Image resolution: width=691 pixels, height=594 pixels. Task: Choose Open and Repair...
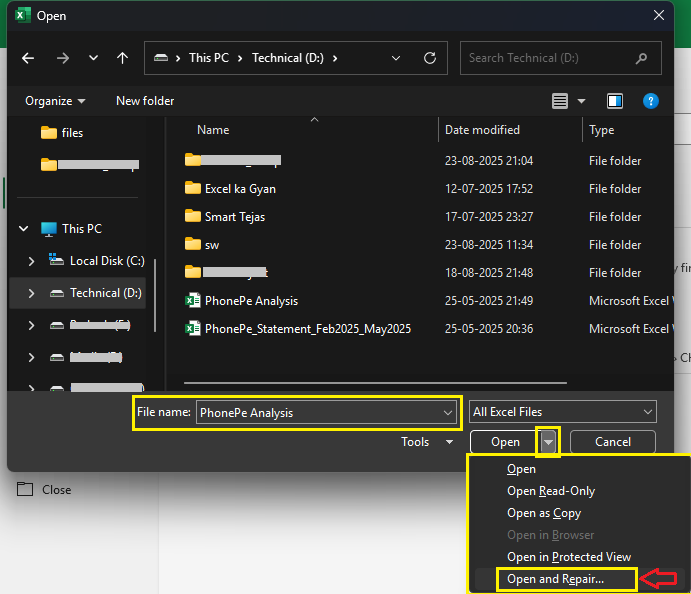pyautogui.click(x=555, y=579)
